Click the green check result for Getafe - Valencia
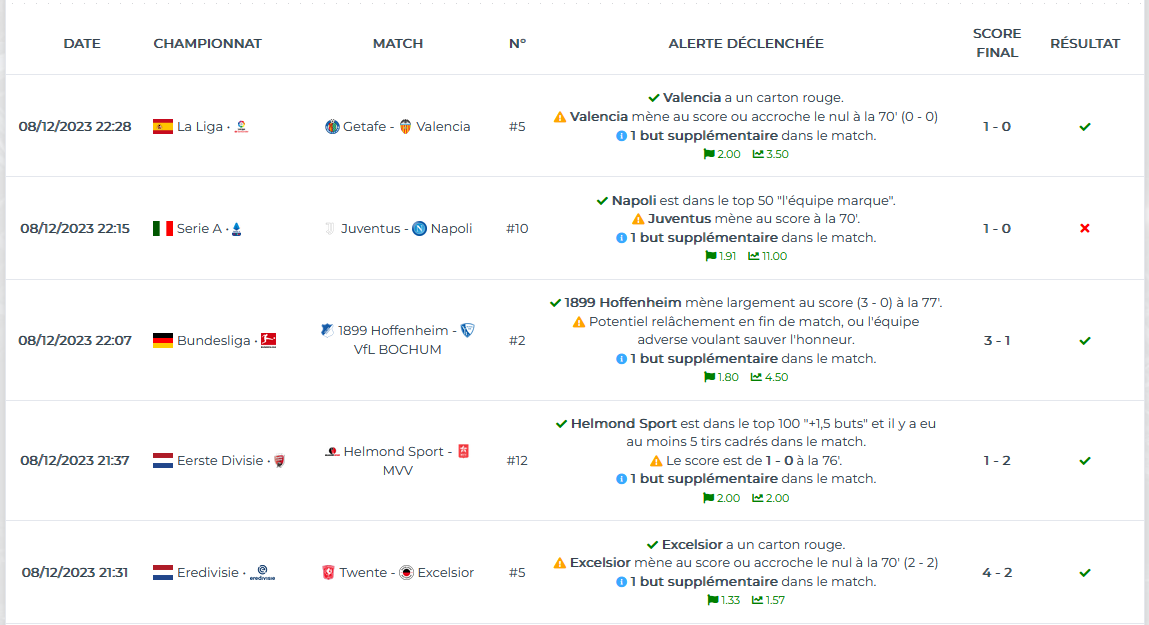 [1085, 127]
